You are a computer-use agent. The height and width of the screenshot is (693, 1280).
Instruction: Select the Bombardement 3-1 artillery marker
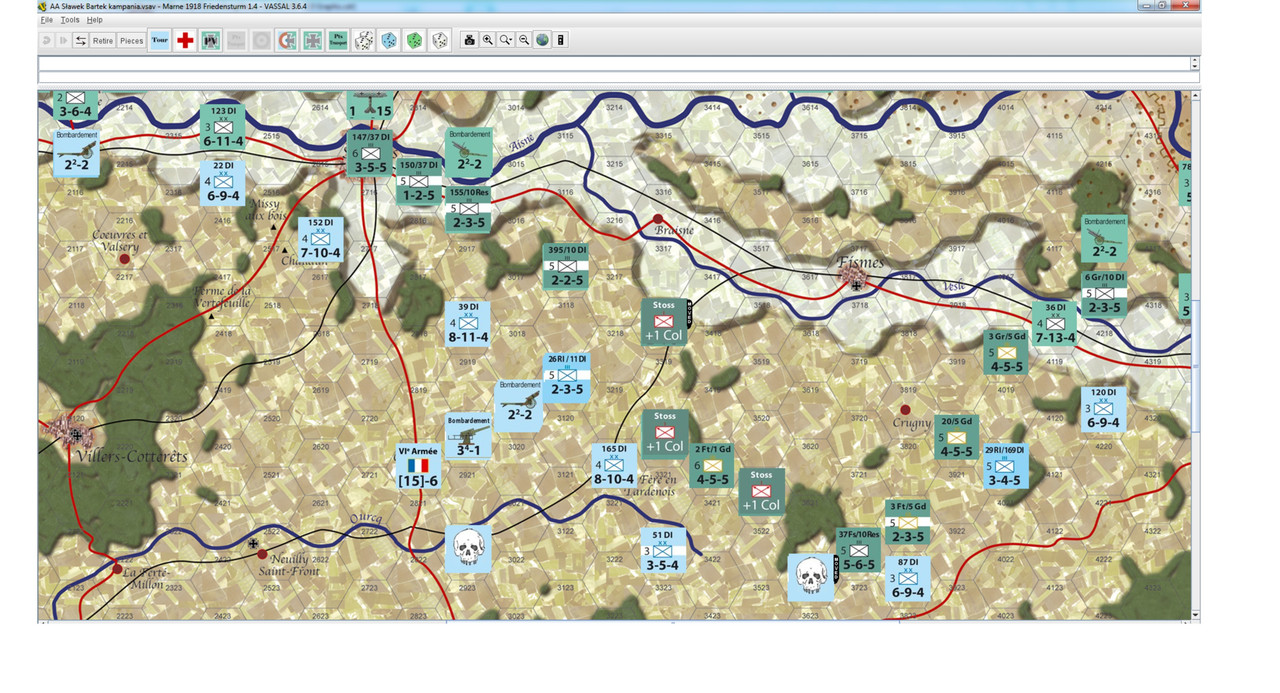click(x=469, y=437)
